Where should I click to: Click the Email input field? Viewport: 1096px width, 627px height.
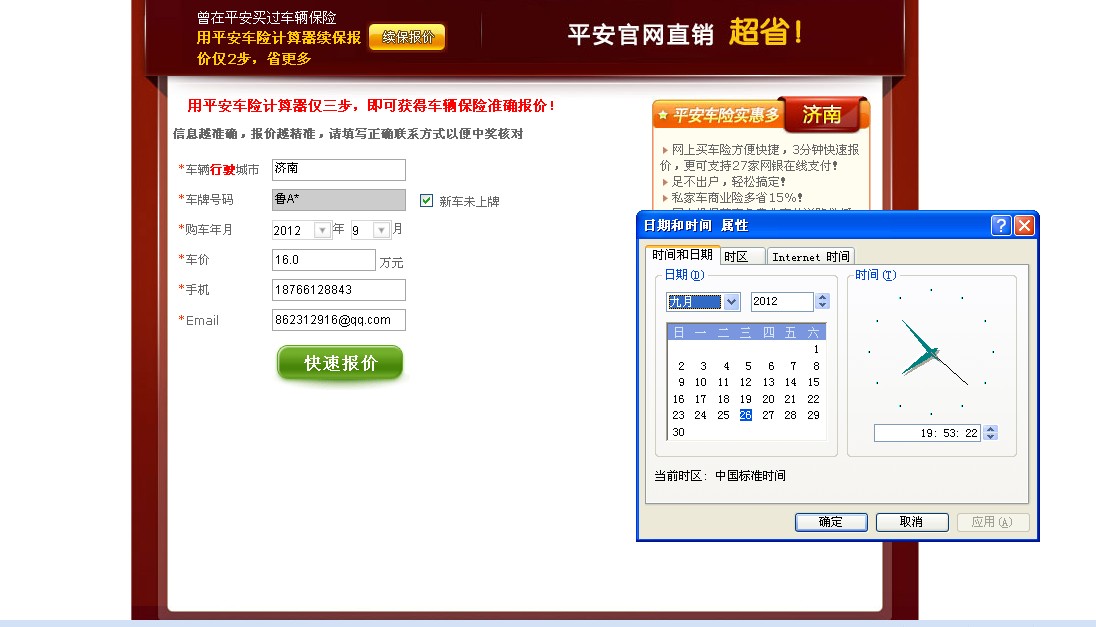[338, 320]
